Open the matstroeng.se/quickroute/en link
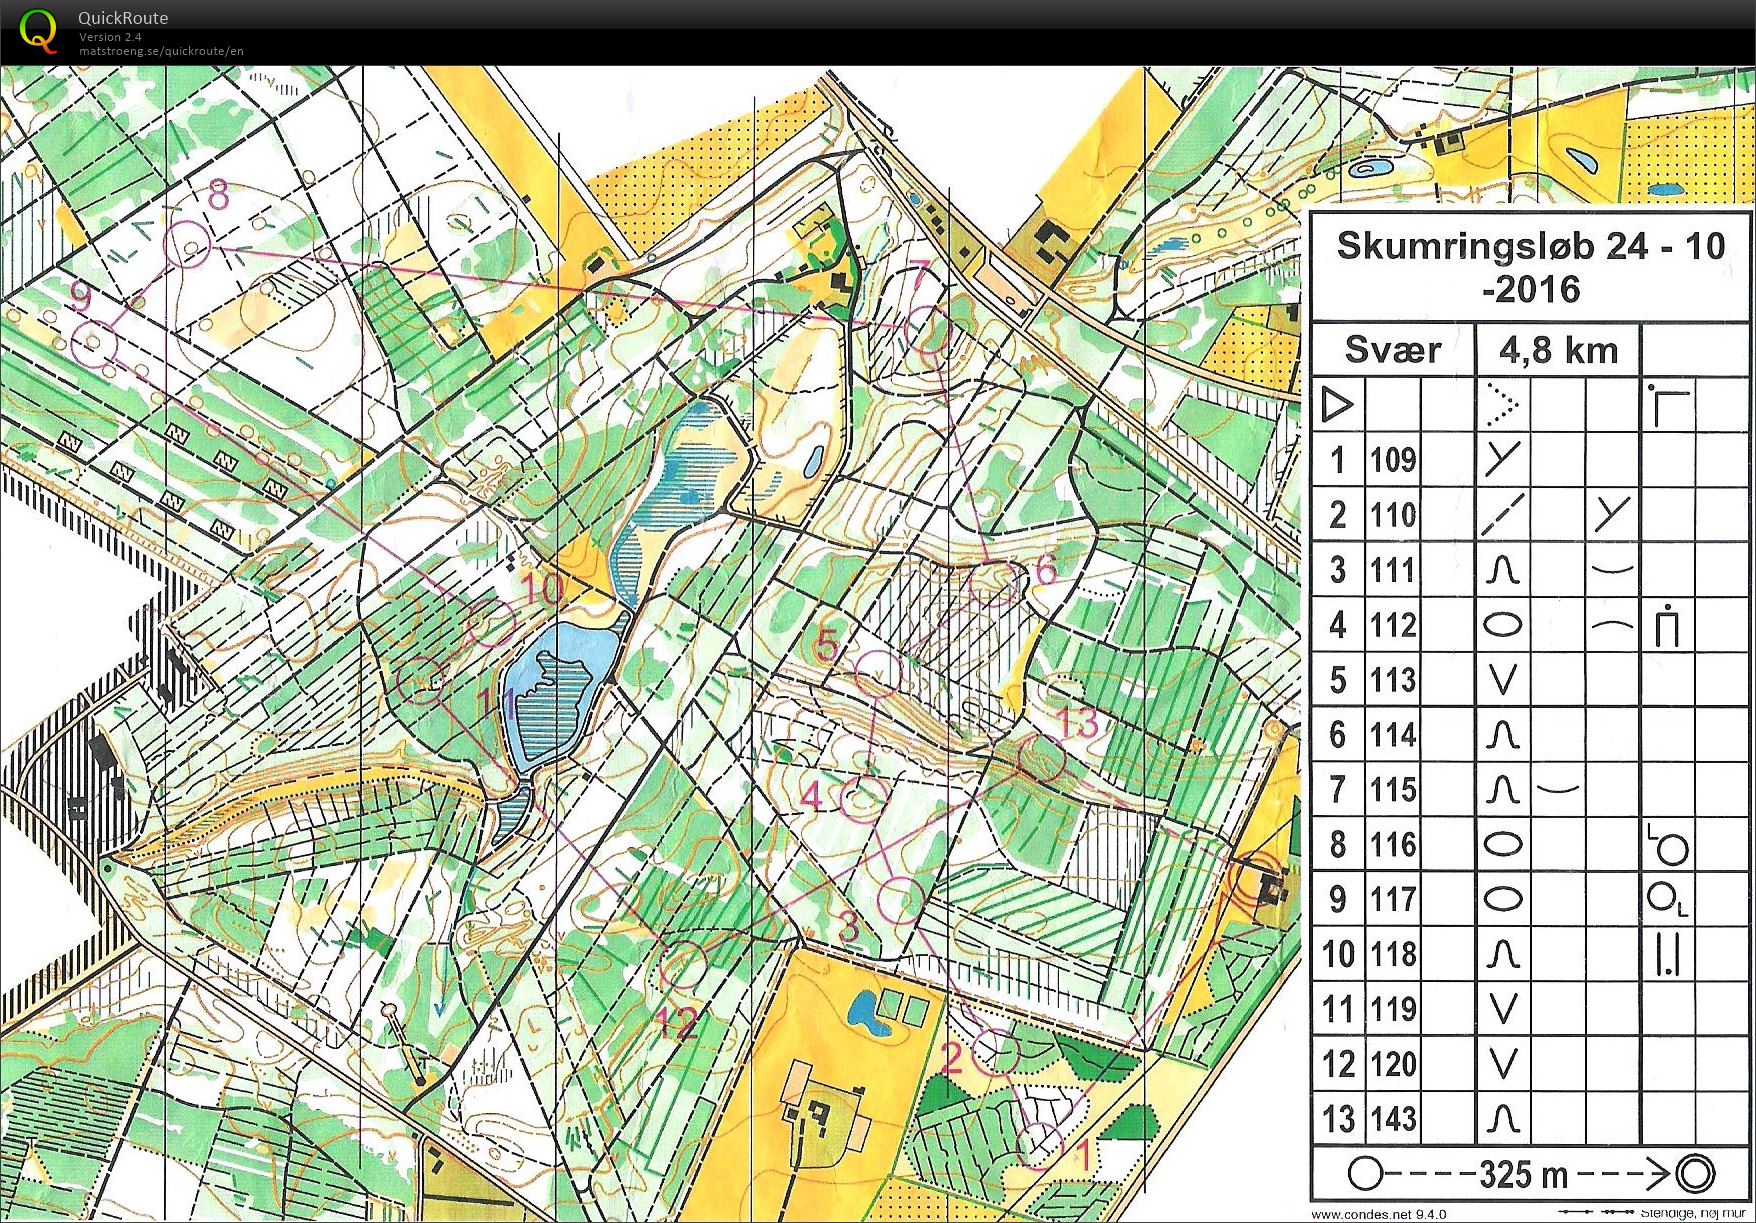 [161, 51]
